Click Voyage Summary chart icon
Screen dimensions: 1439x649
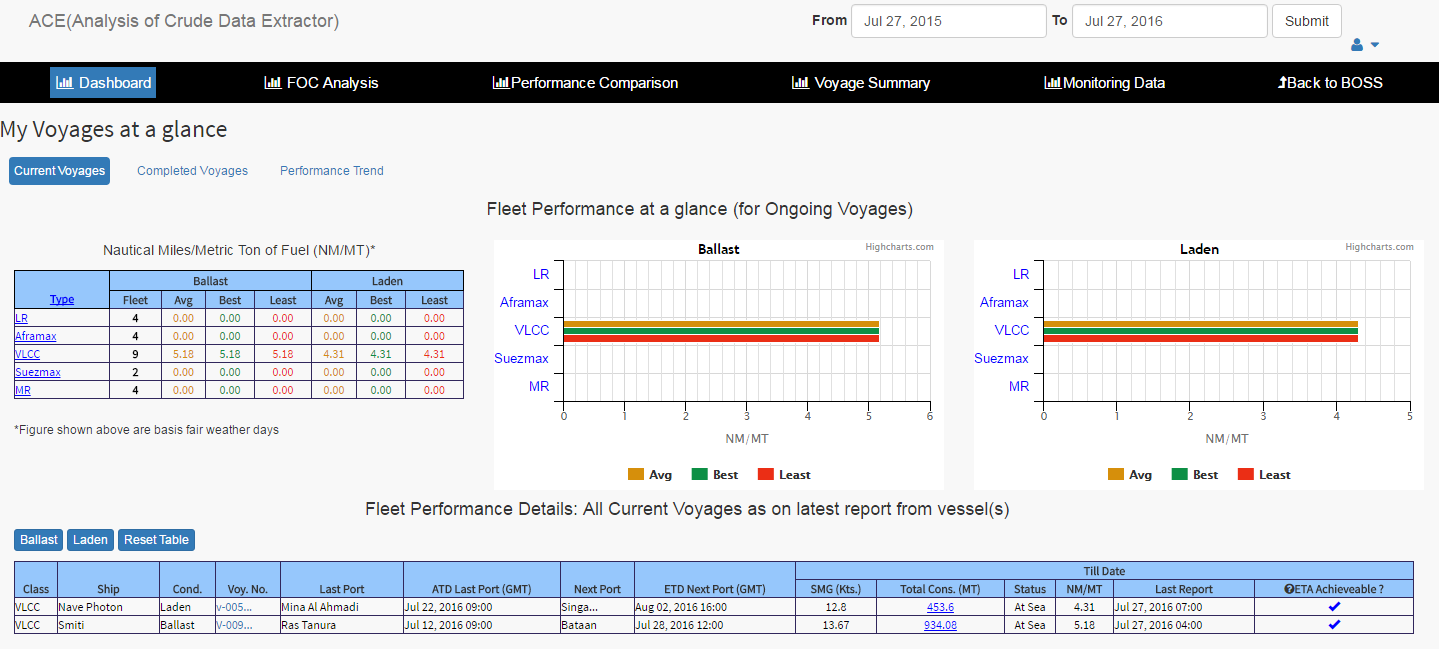tap(800, 83)
